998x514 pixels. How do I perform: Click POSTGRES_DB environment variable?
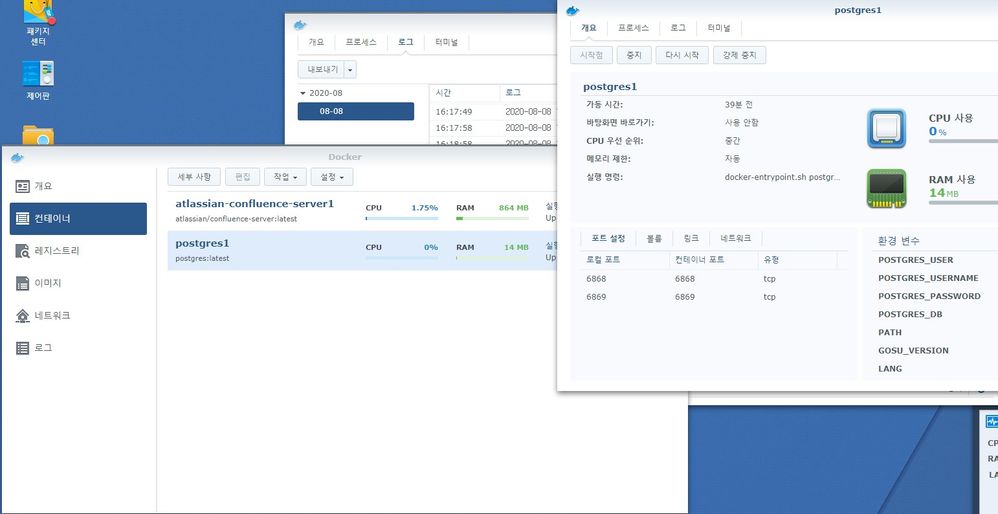(910, 314)
